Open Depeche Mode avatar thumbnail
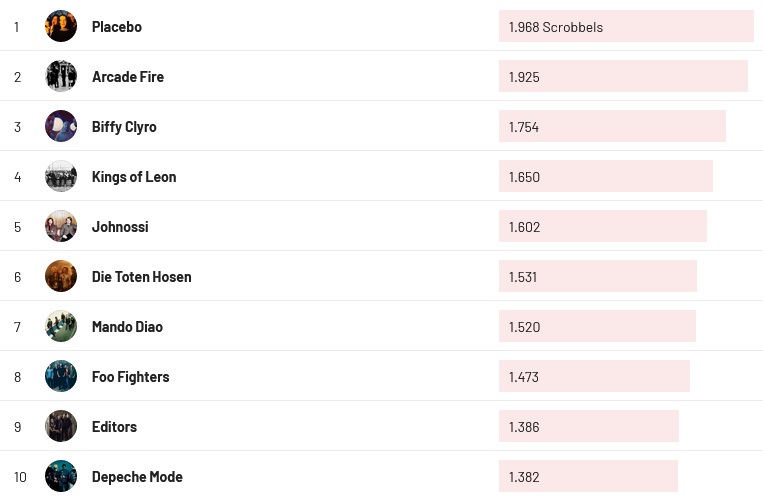763x499 pixels. point(61,476)
